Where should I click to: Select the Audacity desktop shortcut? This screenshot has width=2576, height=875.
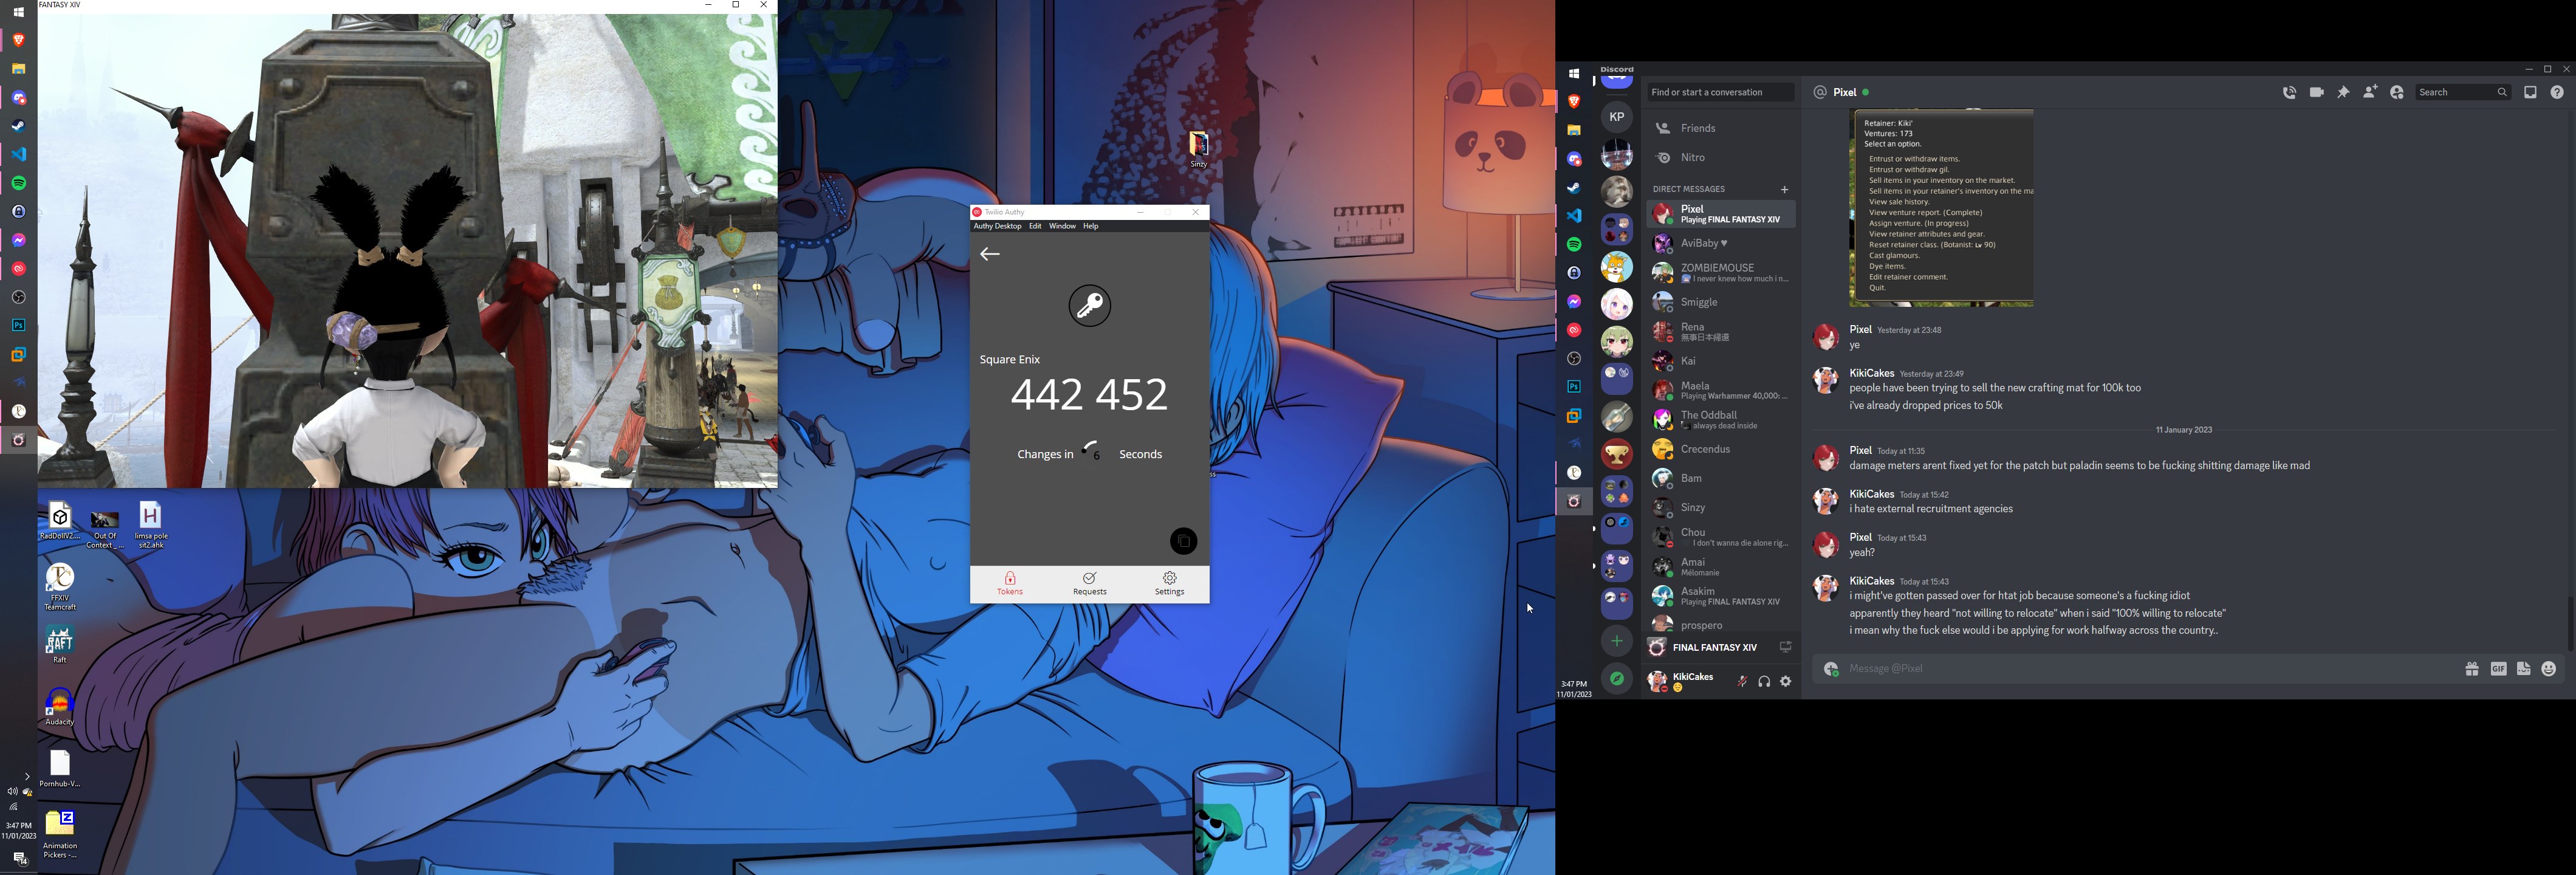[x=60, y=706]
